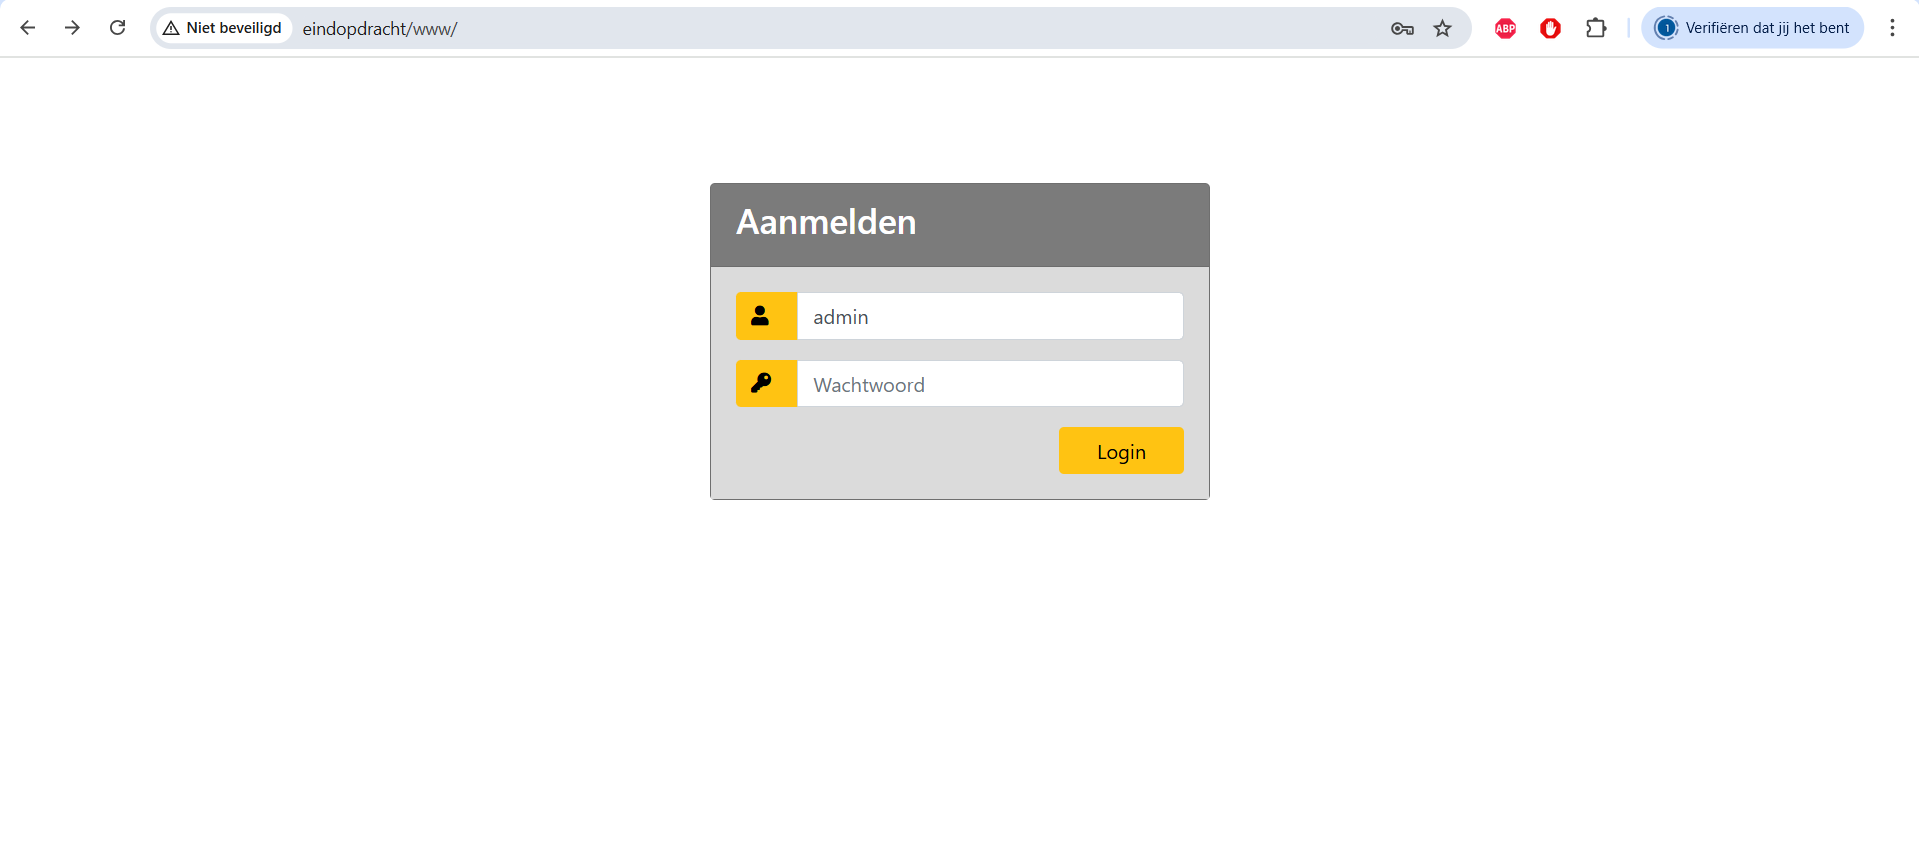Select the address bar URL text
Viewport: 1919px width, 845px height.
[x=380, y=29]
